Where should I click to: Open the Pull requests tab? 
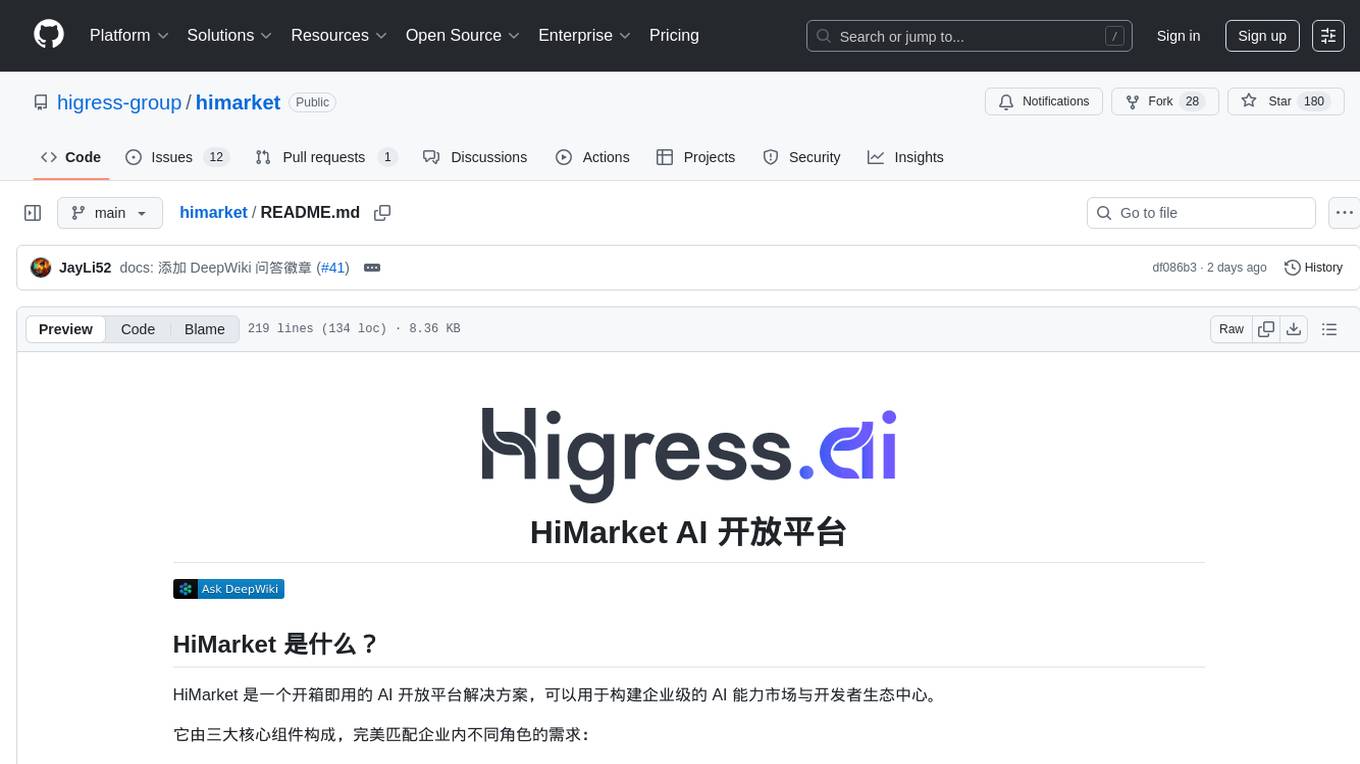[x=326, y=157]
